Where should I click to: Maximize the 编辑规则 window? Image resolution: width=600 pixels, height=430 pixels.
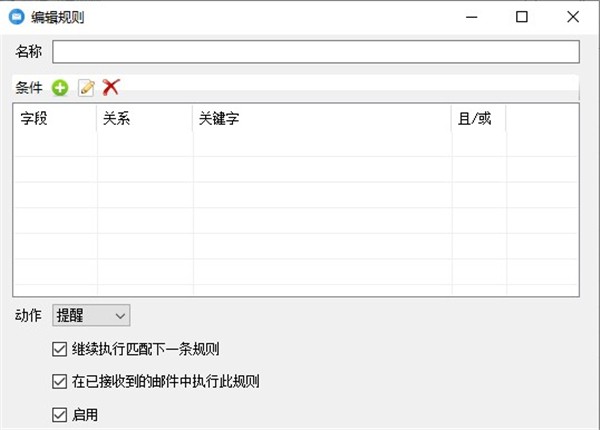tap(522, 17)
